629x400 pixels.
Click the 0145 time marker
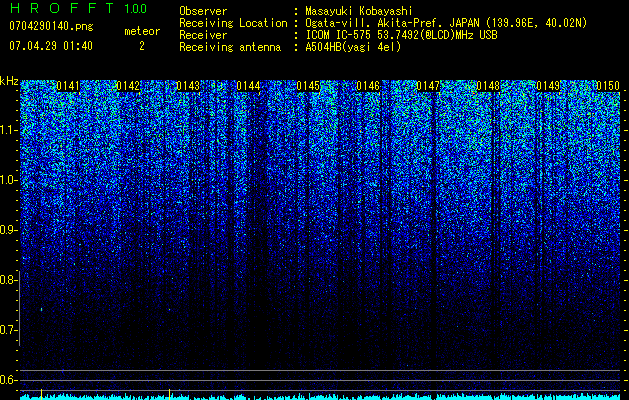coord(308,86)
